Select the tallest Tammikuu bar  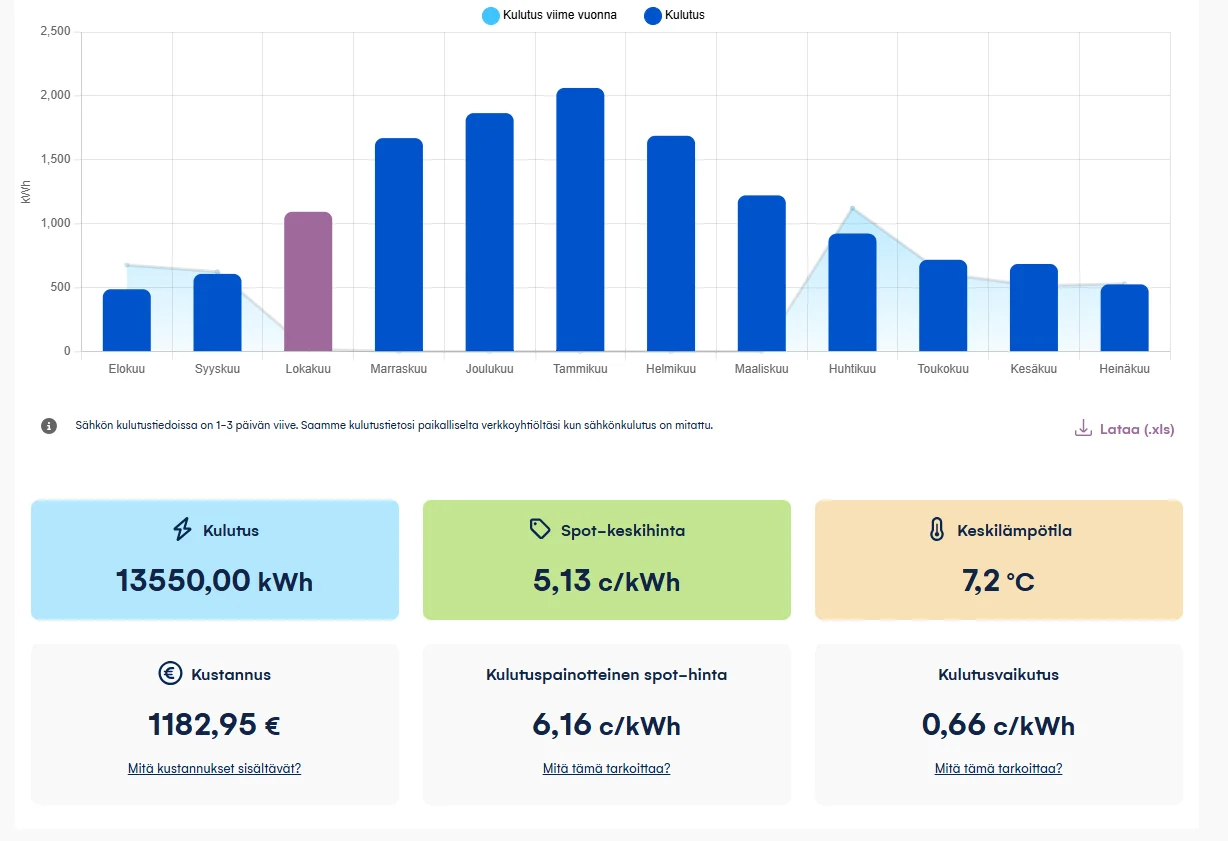coord(580,220)
